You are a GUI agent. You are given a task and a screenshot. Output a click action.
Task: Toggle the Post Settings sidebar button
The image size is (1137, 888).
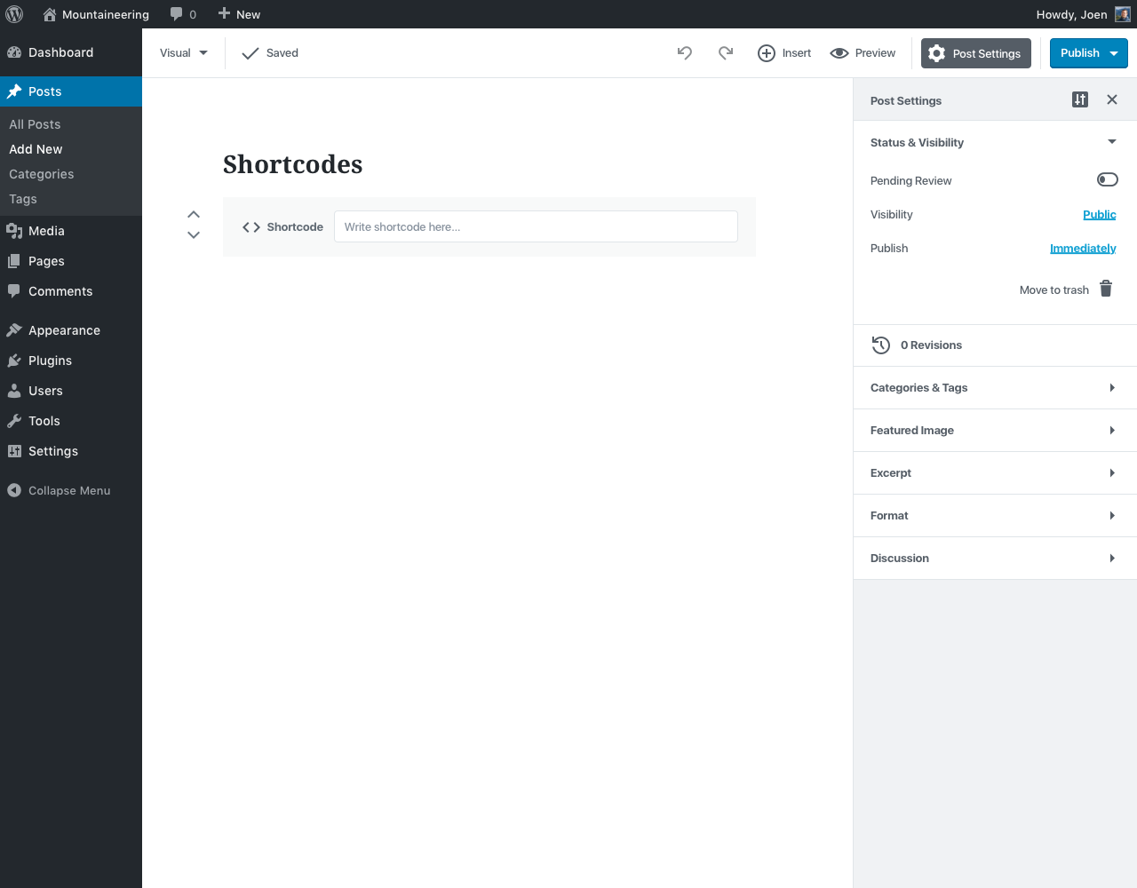click(975, 53)
